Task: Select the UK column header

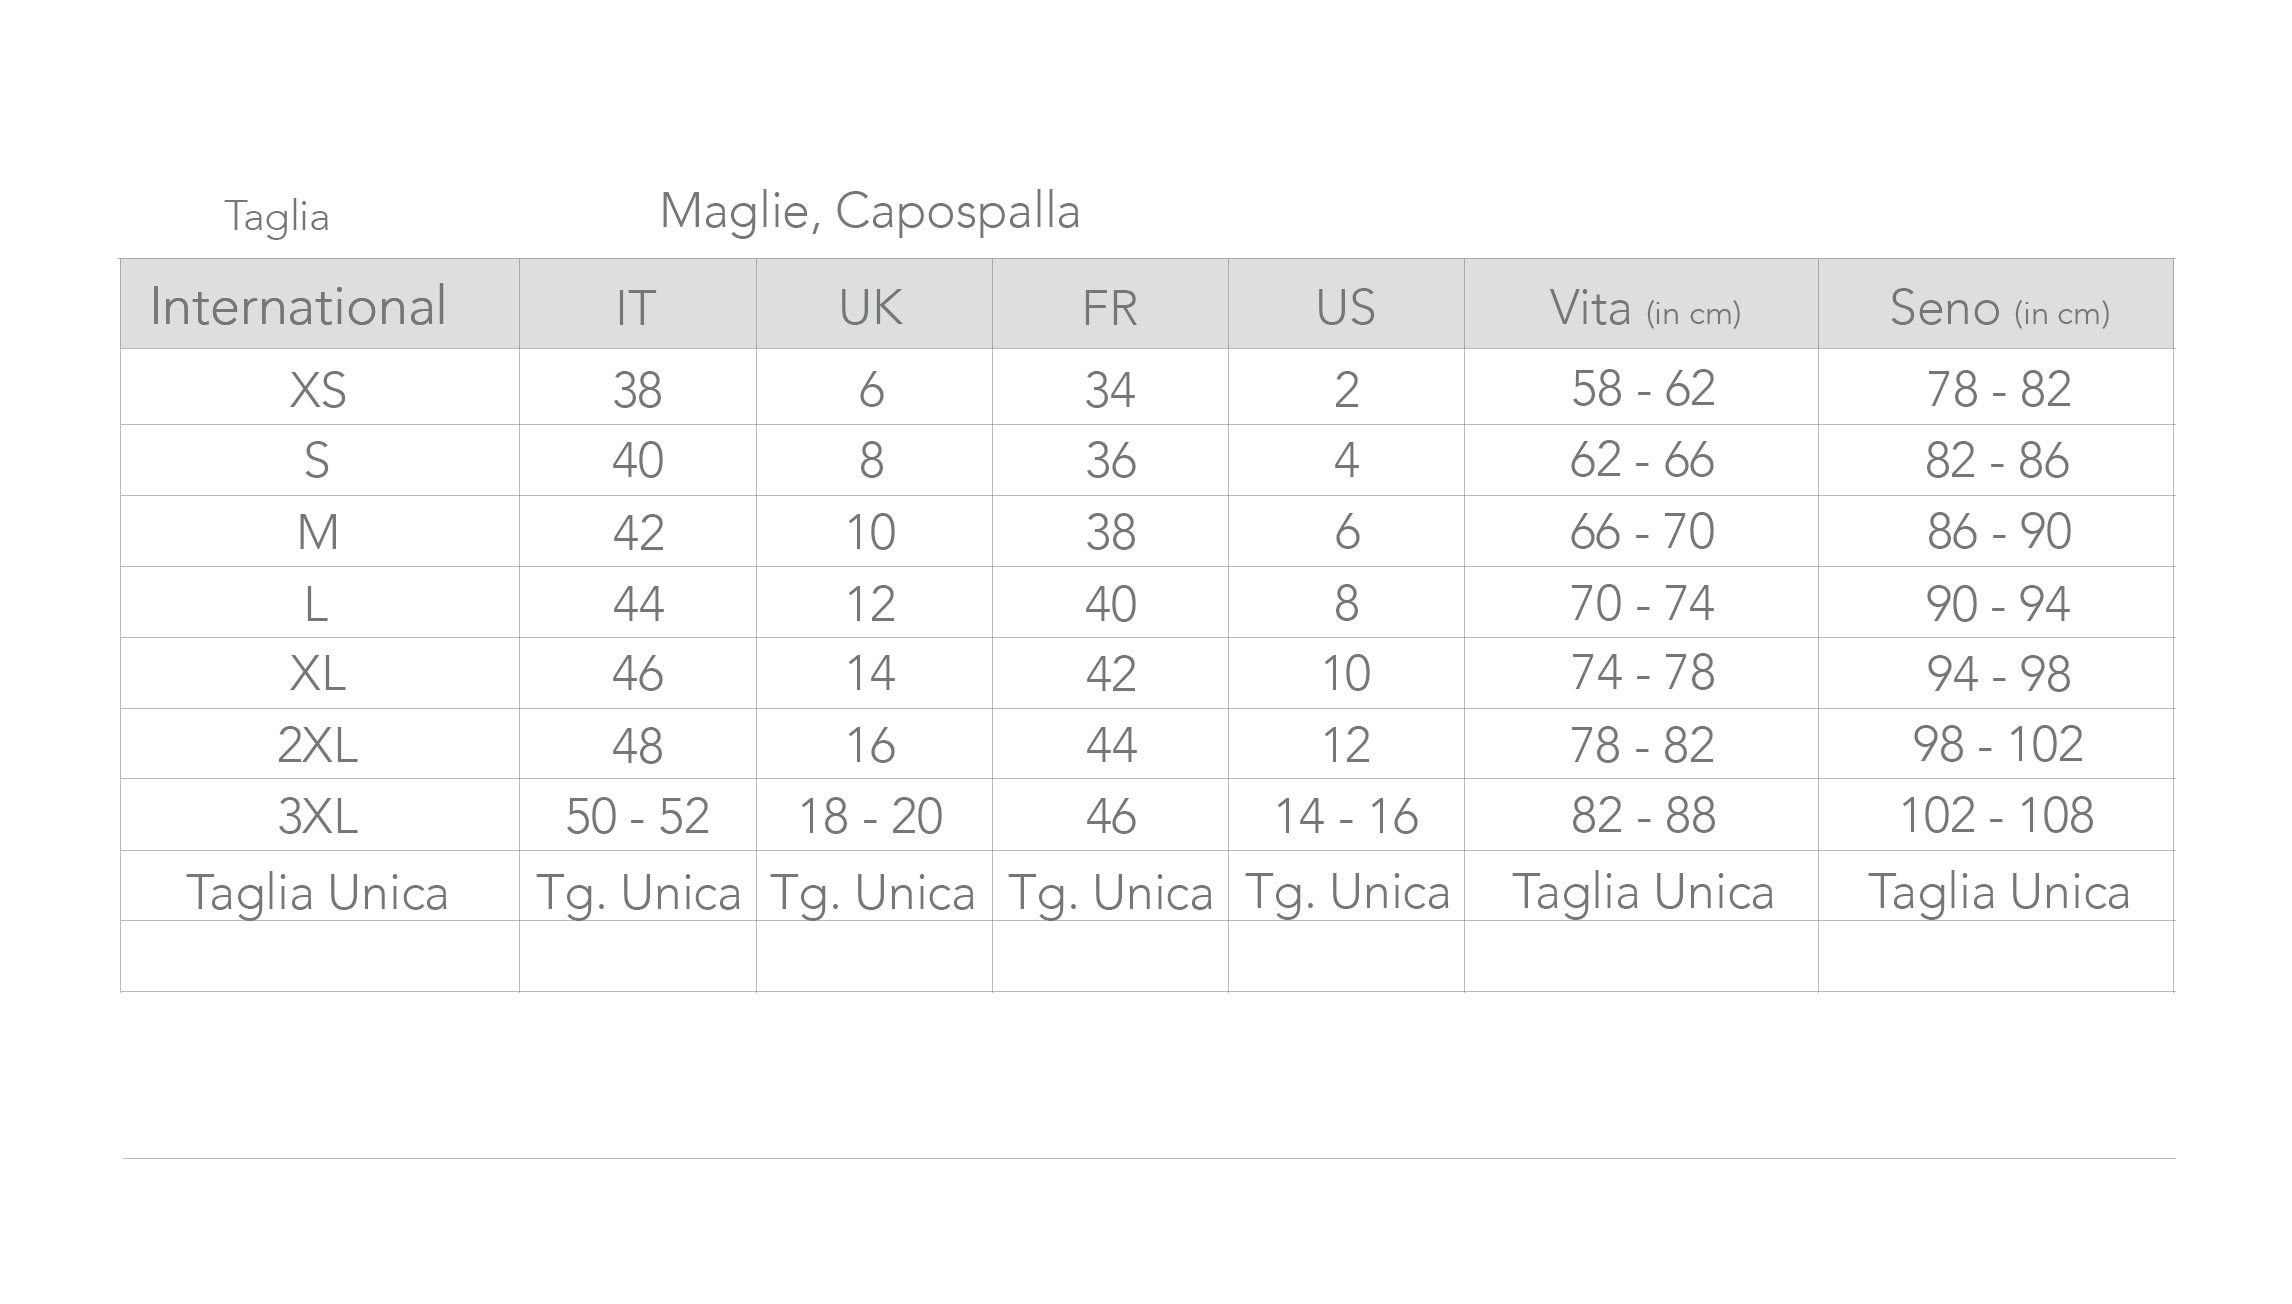Action: [871, 308]
